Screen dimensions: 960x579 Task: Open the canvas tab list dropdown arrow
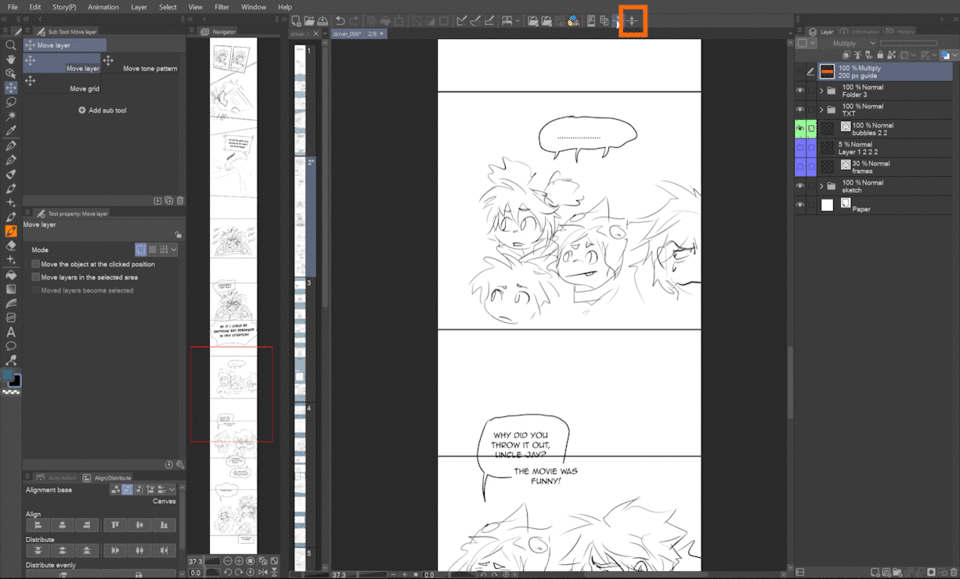[790, 34]
